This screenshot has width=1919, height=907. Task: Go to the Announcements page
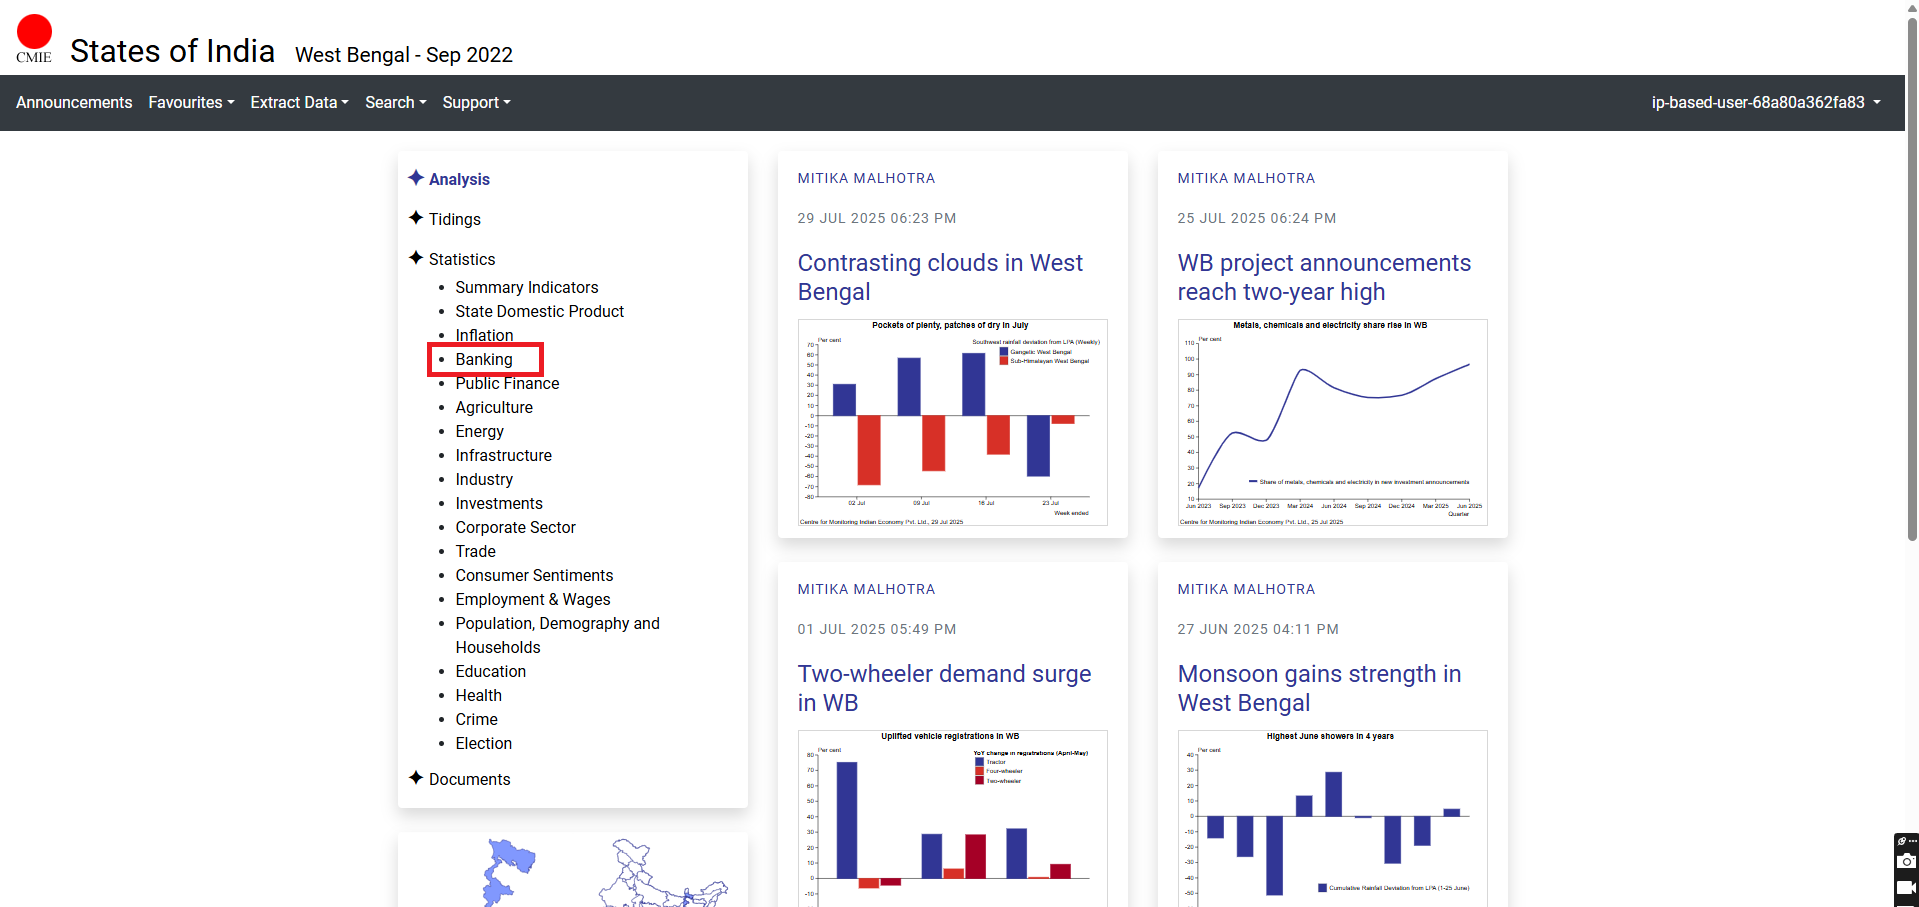click(x=74, y=103)
